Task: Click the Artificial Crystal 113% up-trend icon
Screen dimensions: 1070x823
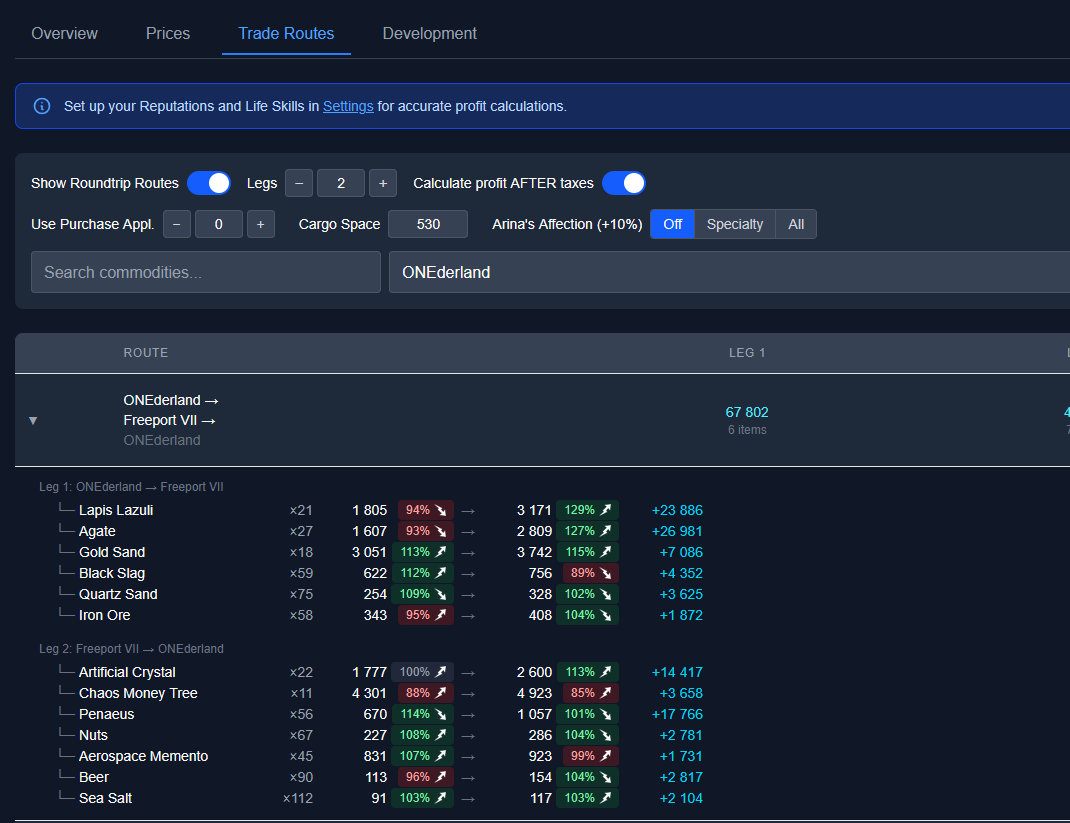Action: (605, 672)
